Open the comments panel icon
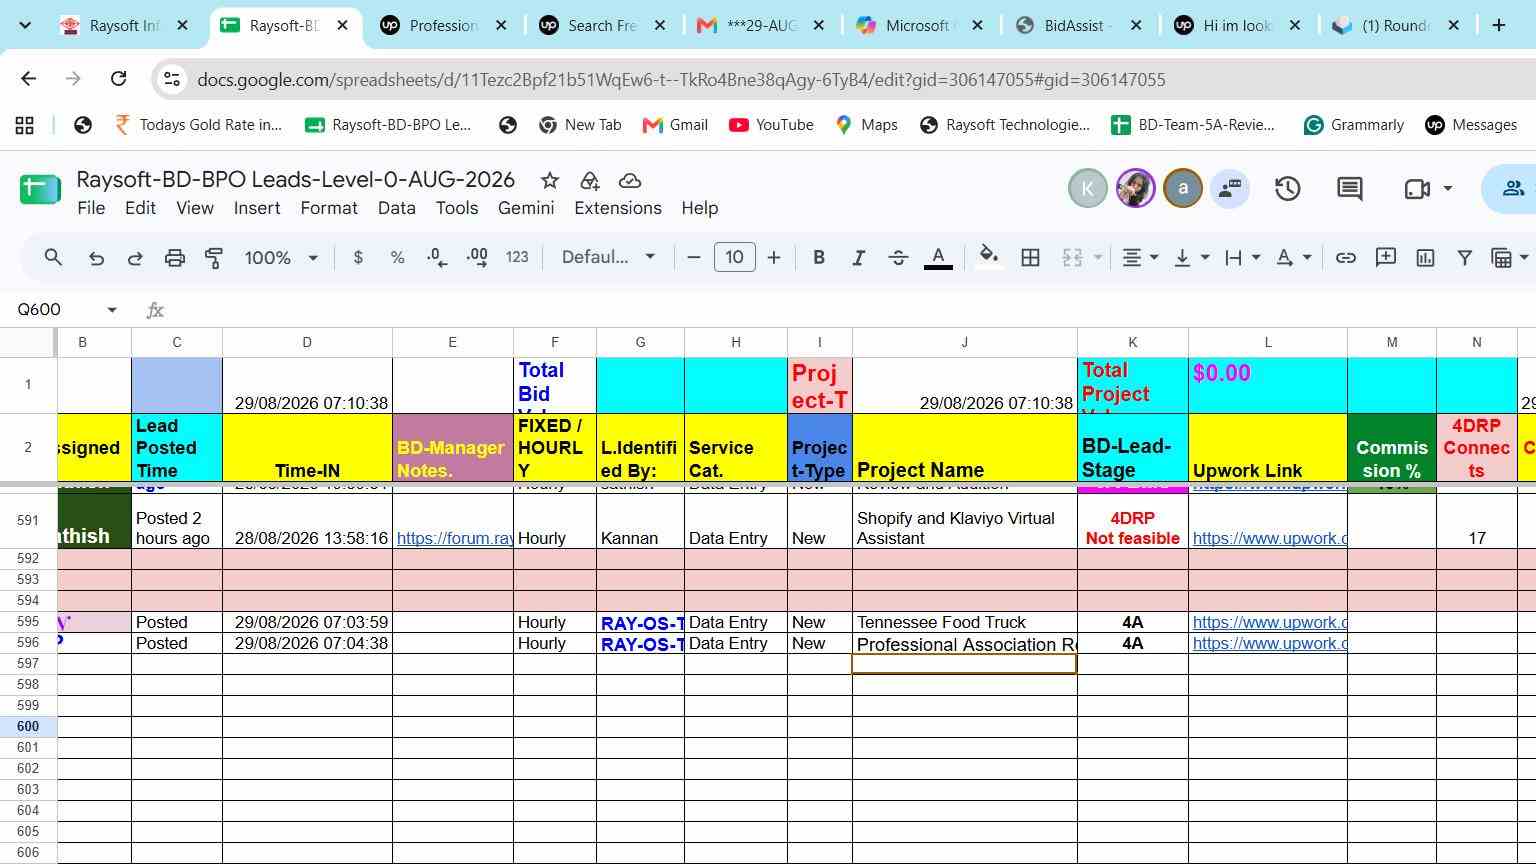This screenshot has height=864, width=1536. (1350, 188)
